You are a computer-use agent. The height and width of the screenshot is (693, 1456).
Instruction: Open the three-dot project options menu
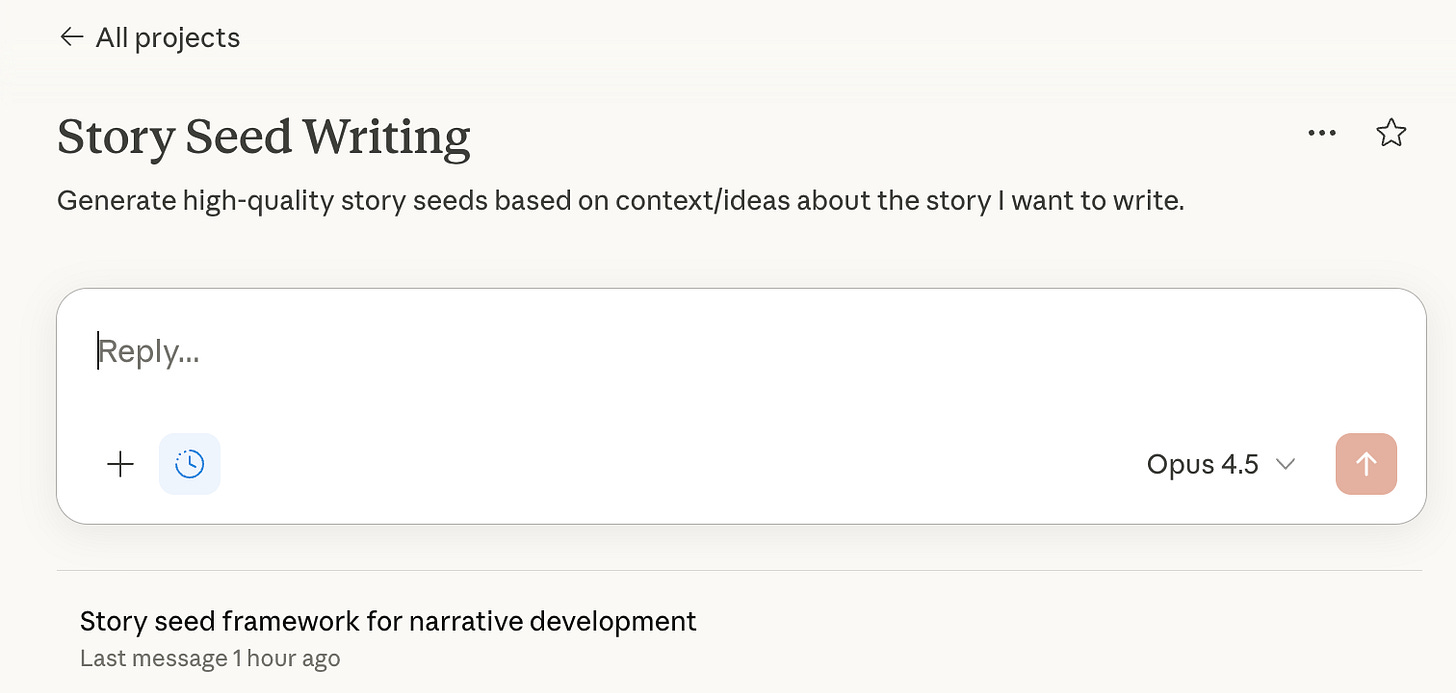click(1322, 134)
